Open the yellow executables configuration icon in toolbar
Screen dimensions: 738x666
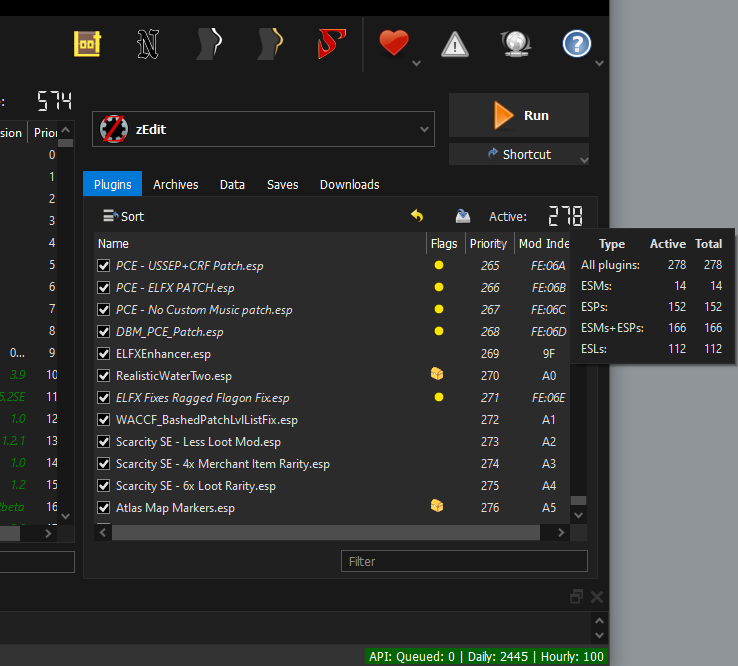click(x=88, y=44)
